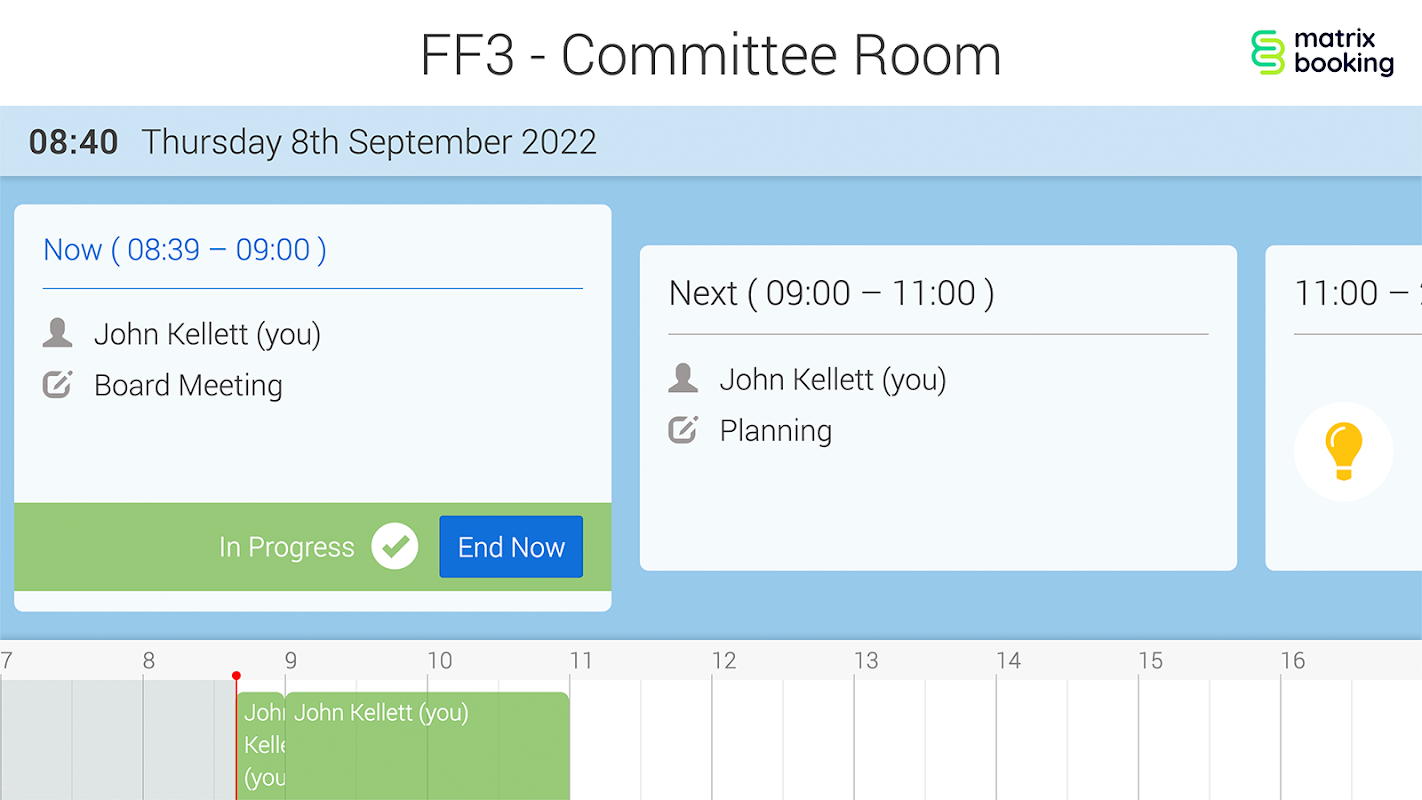This screenshot has width=1422, height=800.
Task: Click the 16 hour label on the timeline
Action: (x=1293, y=661)
